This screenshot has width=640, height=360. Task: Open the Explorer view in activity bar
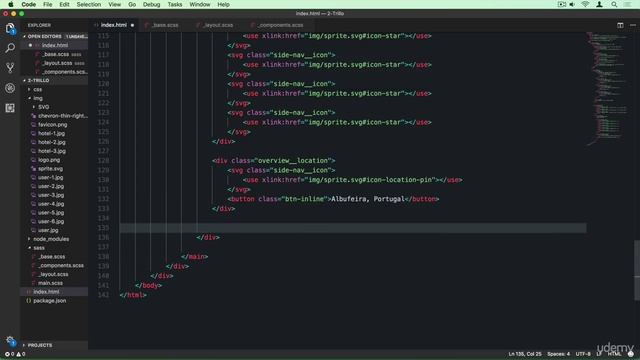coord(10,29)
